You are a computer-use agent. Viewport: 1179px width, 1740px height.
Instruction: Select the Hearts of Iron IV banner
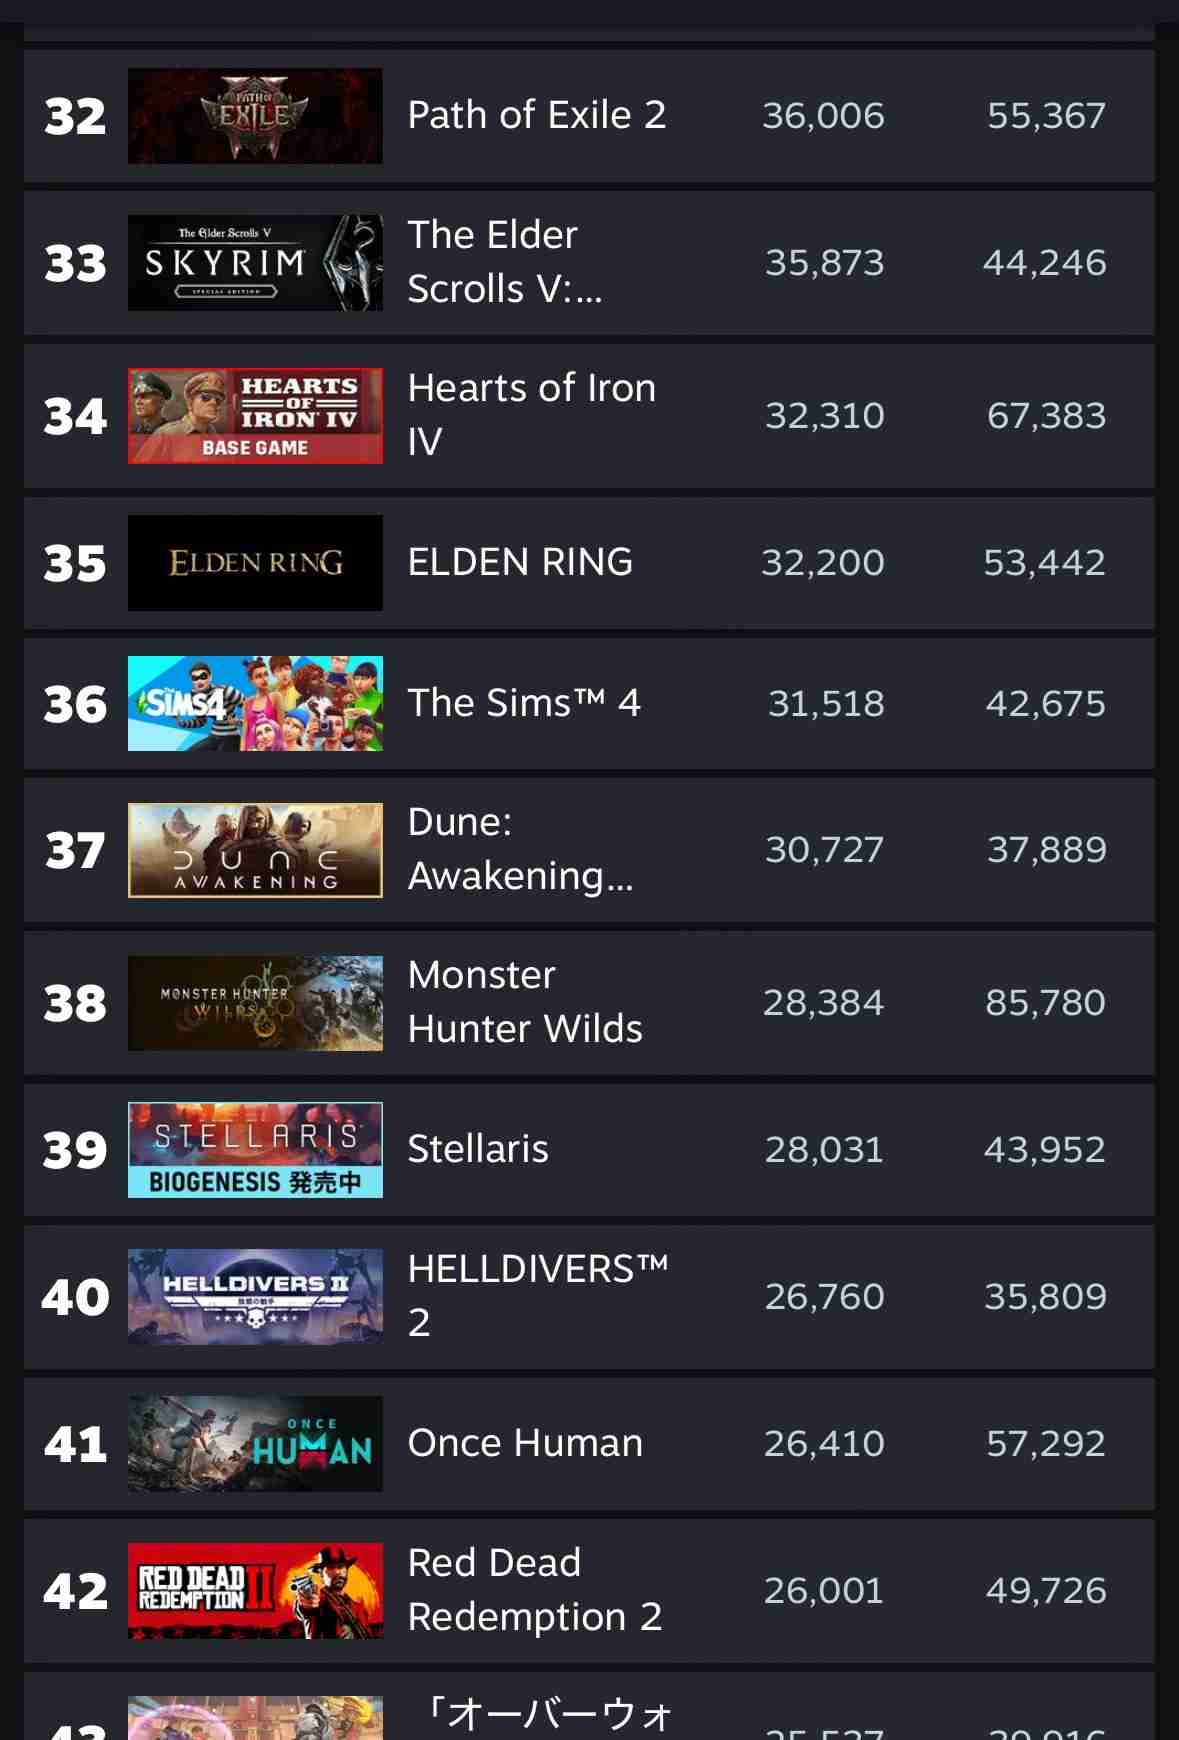click(x=255, y=416)
